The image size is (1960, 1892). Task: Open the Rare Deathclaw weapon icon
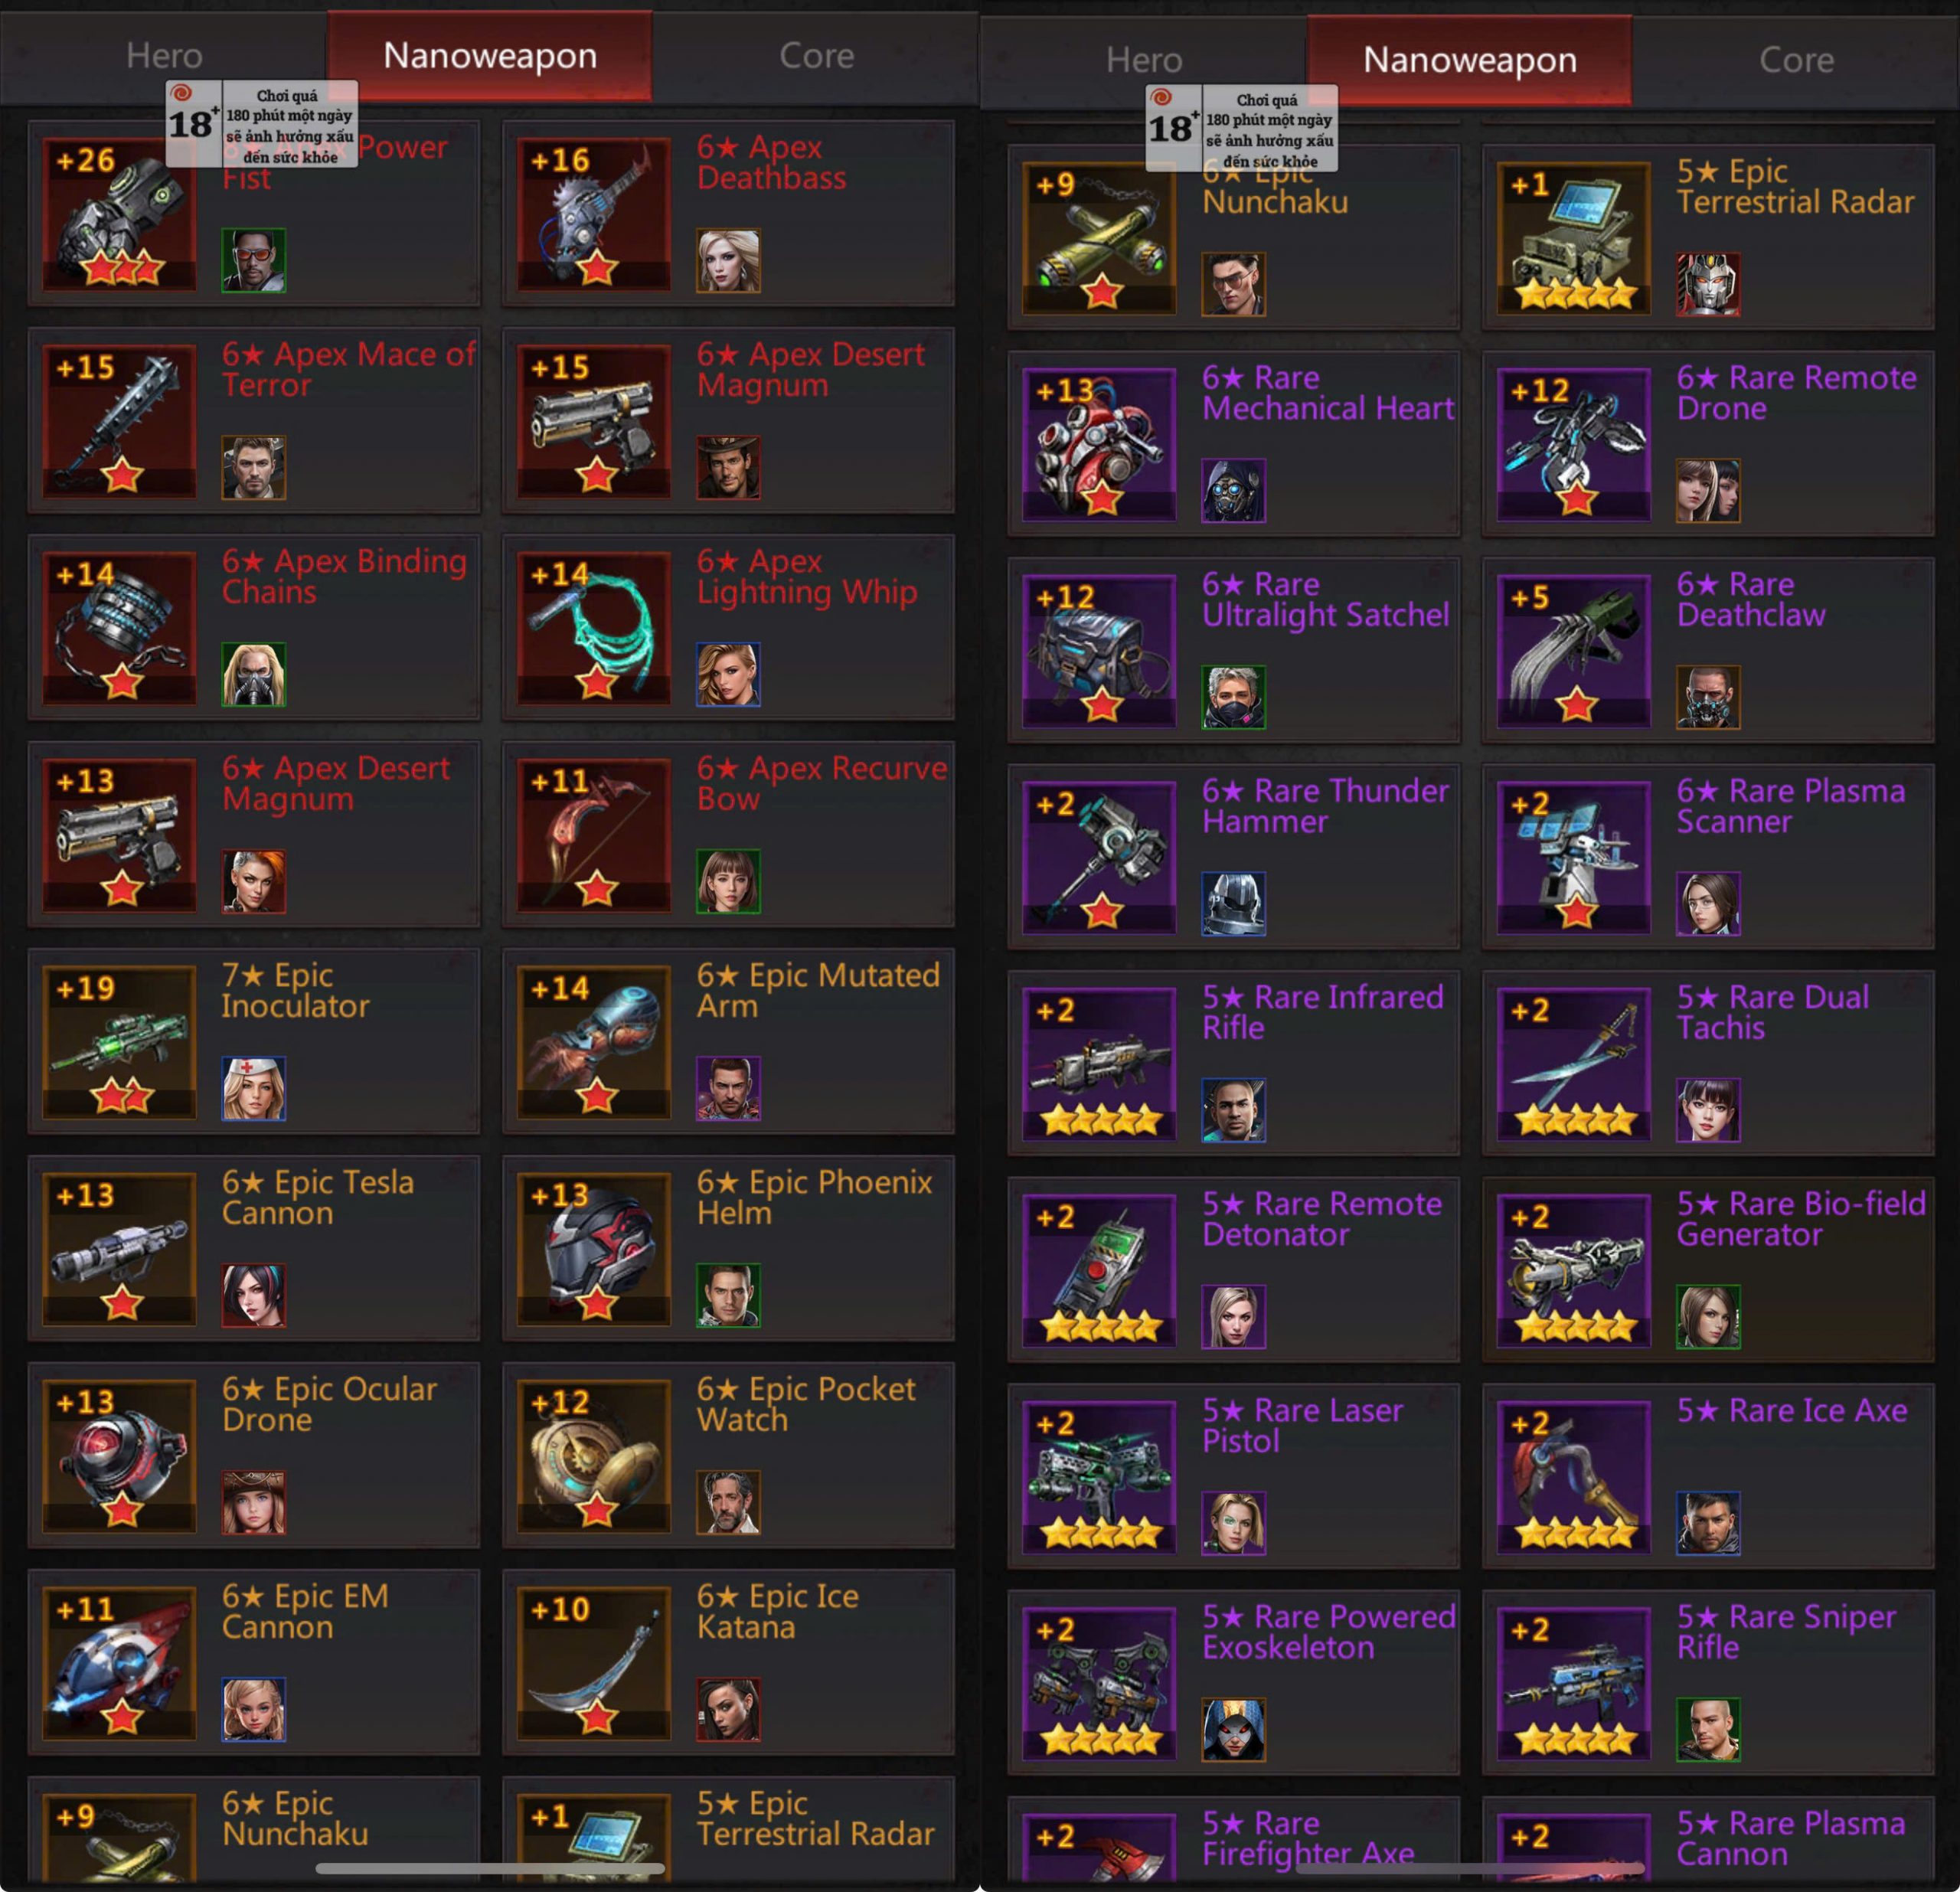click(1574, 651)
